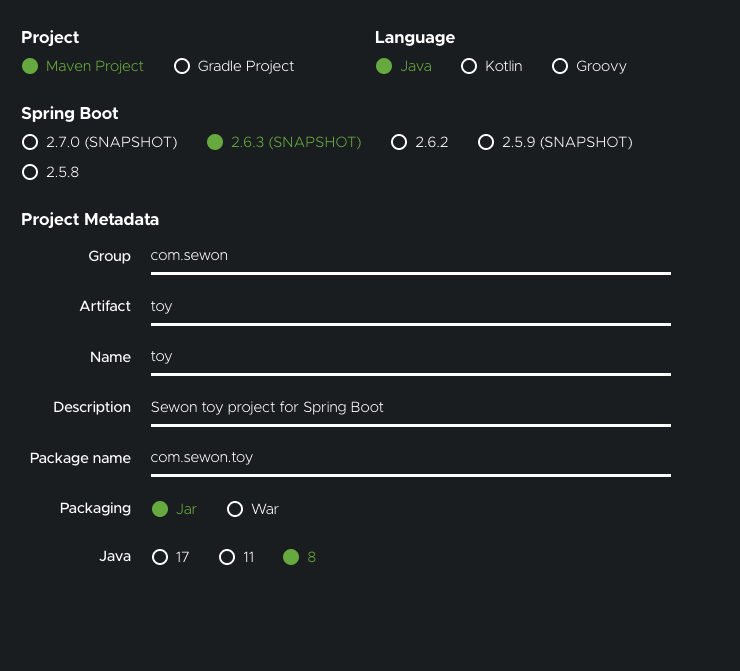Select Spring Boot version 2.6.2
Image resolution: width=740 pixels, height=671 pixels.
click(x=400, y=142)
